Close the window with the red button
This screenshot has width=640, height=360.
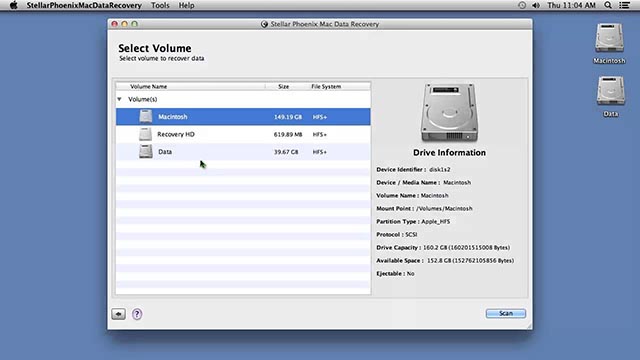point(115,24)
